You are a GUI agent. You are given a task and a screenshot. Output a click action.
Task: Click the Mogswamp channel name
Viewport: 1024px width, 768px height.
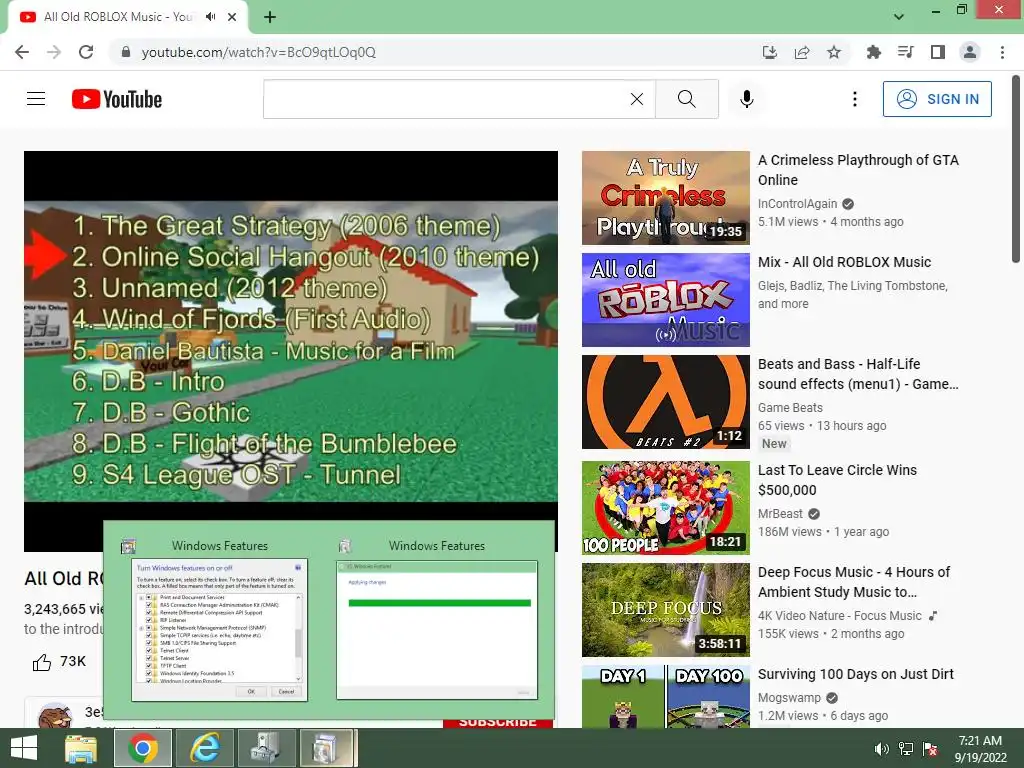tap(789, 697)
